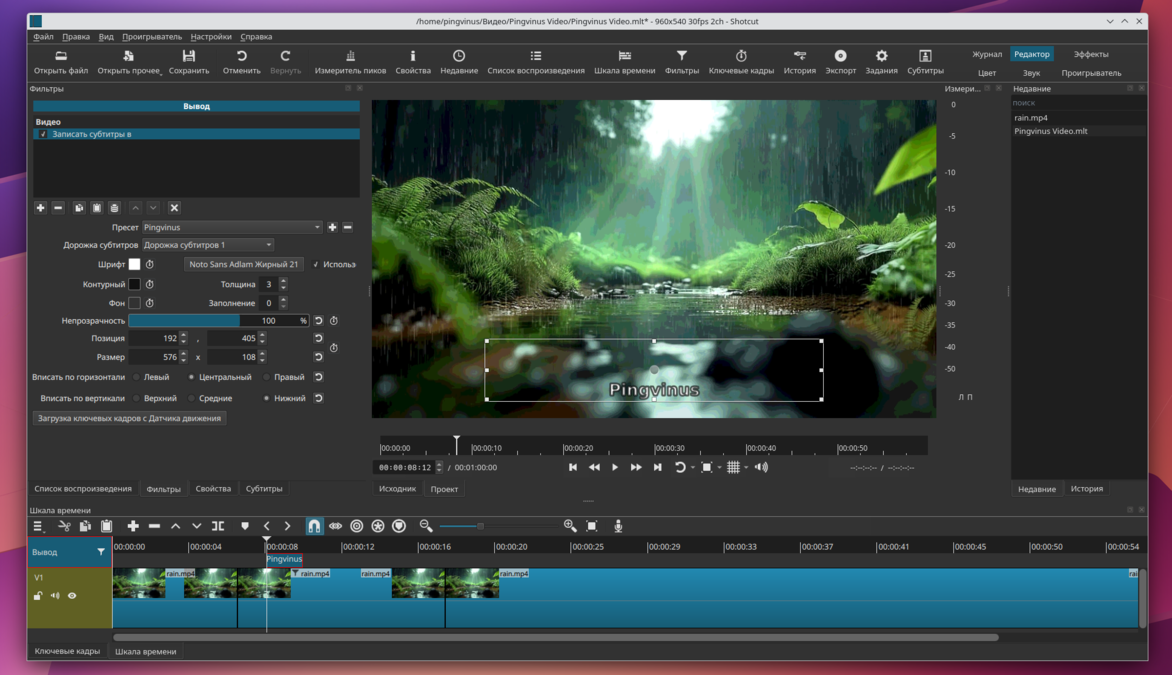Hide track V1 with the eye icon

pyautogui.click(x=73, y=596)
